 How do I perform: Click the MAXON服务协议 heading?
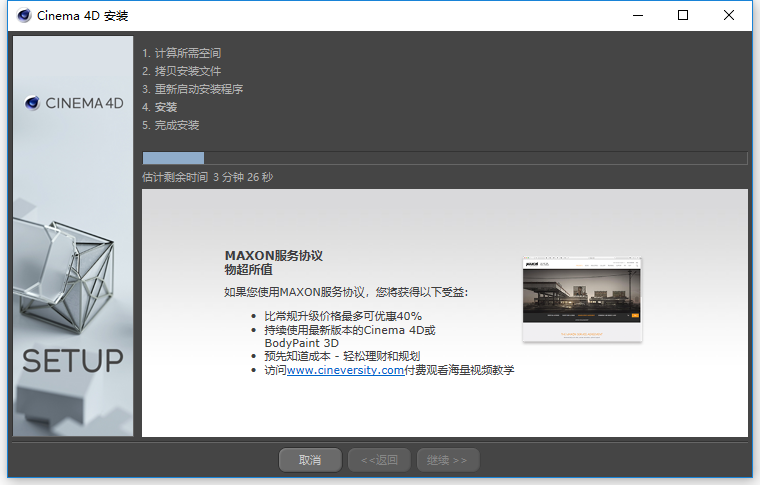point(273,255)
